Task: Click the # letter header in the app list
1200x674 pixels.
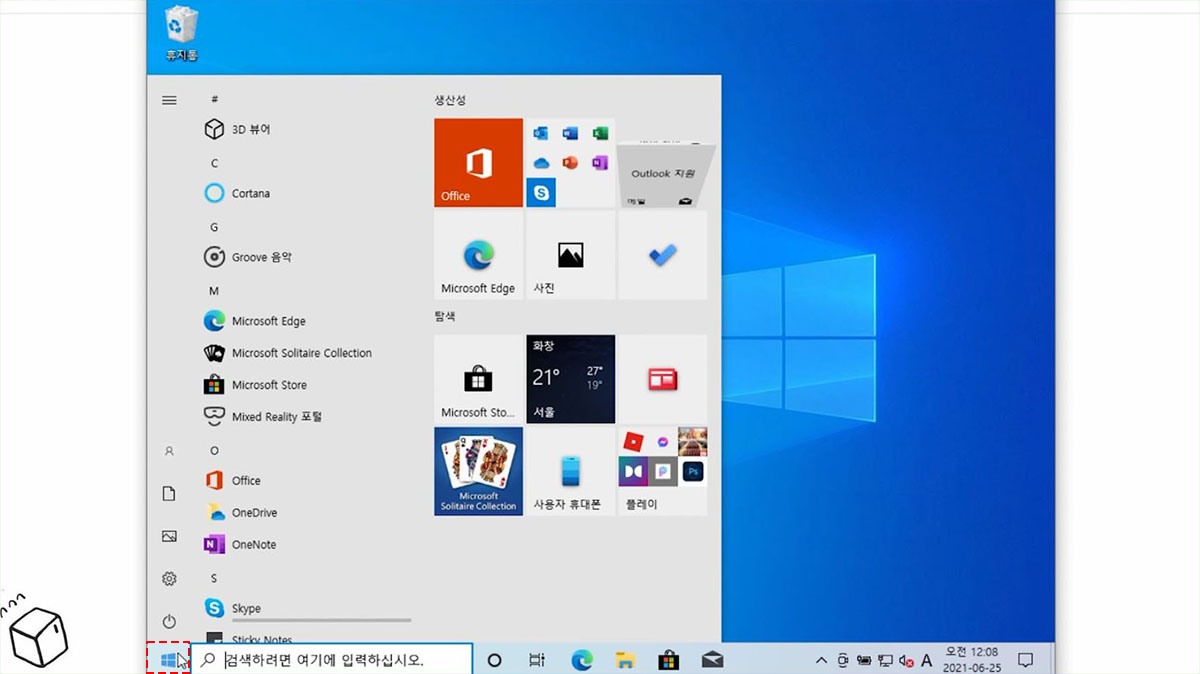Action: point(215,99)
